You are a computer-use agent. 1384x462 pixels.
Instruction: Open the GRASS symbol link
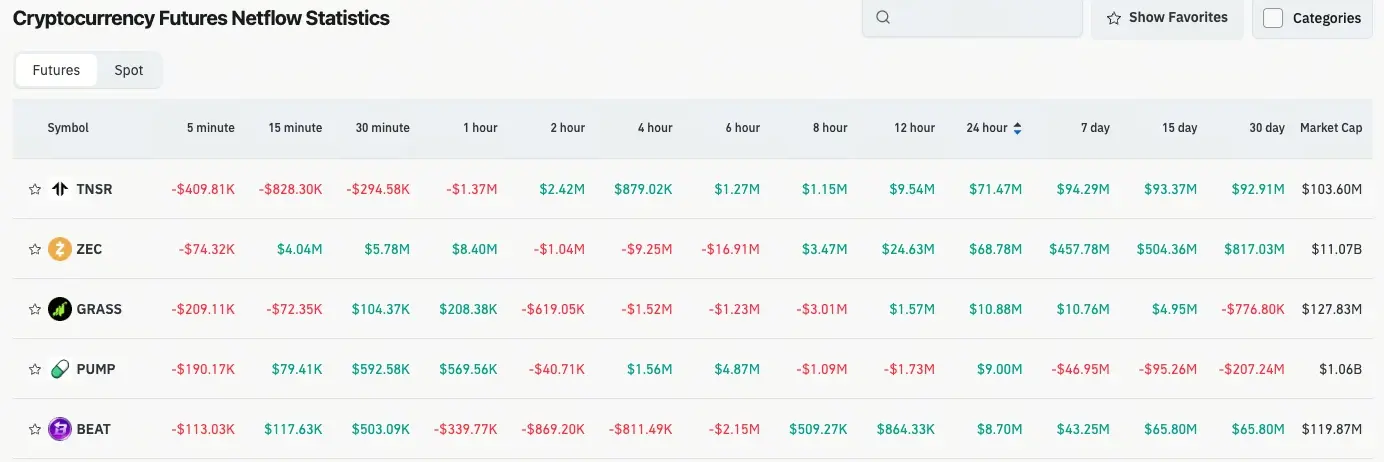[99, 309]
